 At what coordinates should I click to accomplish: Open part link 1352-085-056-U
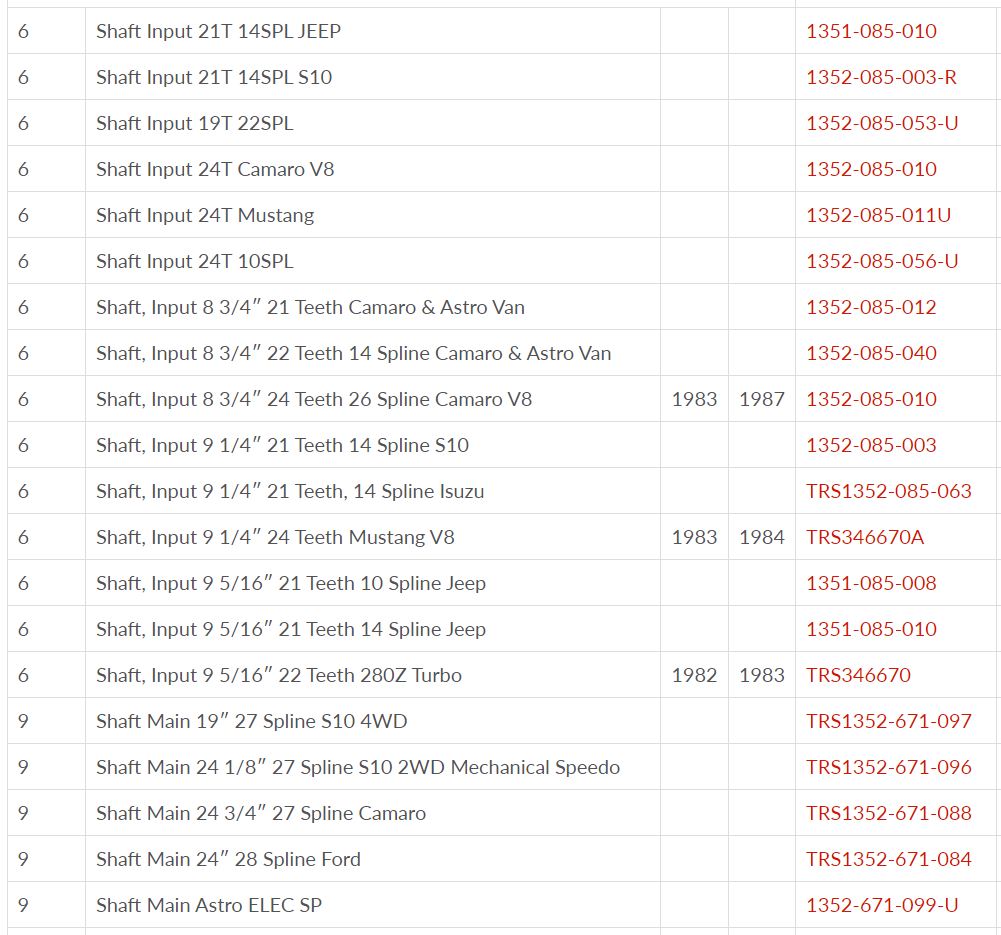[x=882, y=261]
